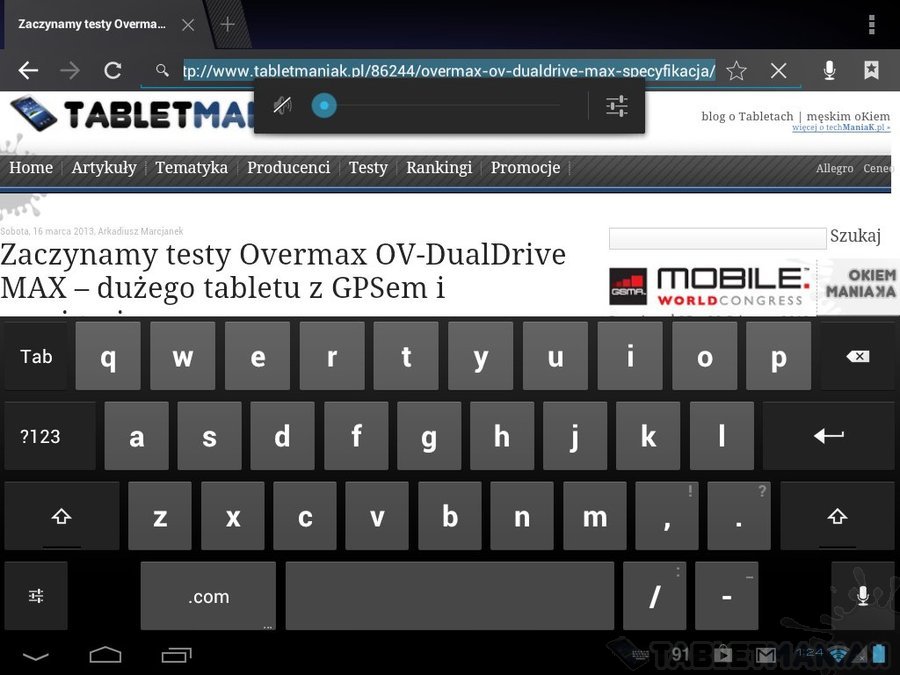This screenshot has width=900, height=675.
Task: Tap the period key
Action: point(739,516)
